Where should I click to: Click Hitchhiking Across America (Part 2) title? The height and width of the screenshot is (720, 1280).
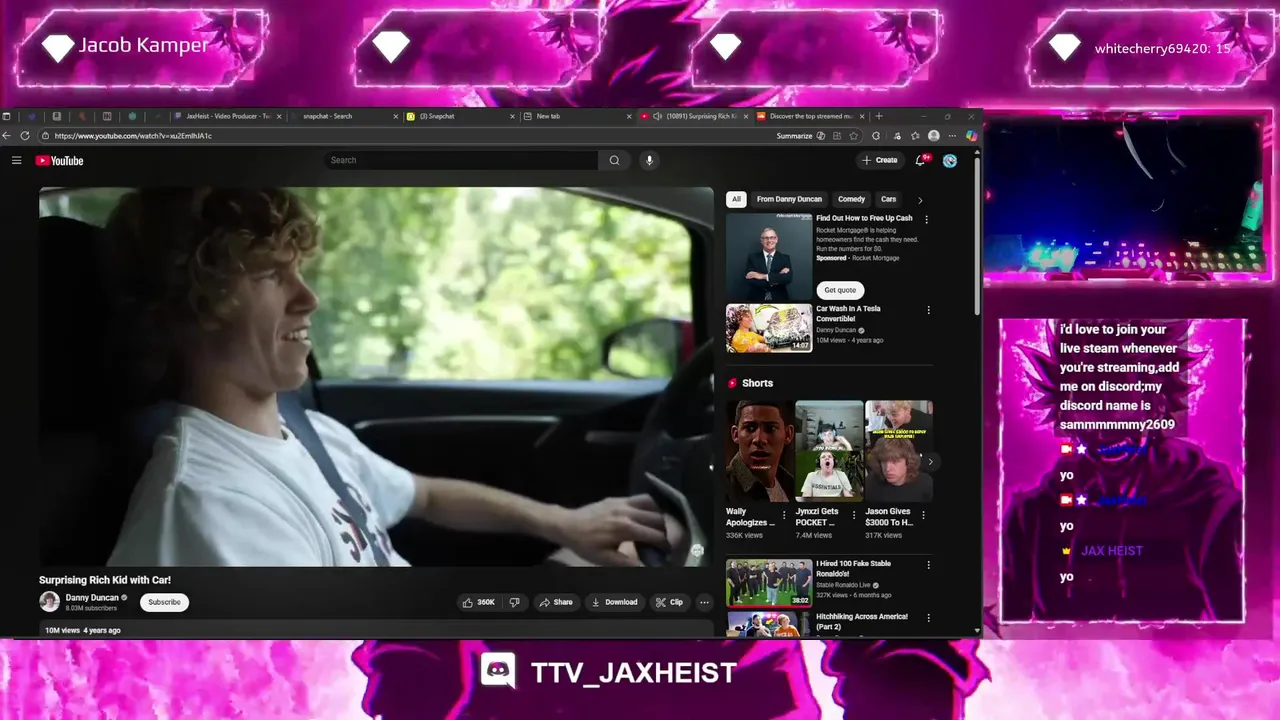[862, 621]
